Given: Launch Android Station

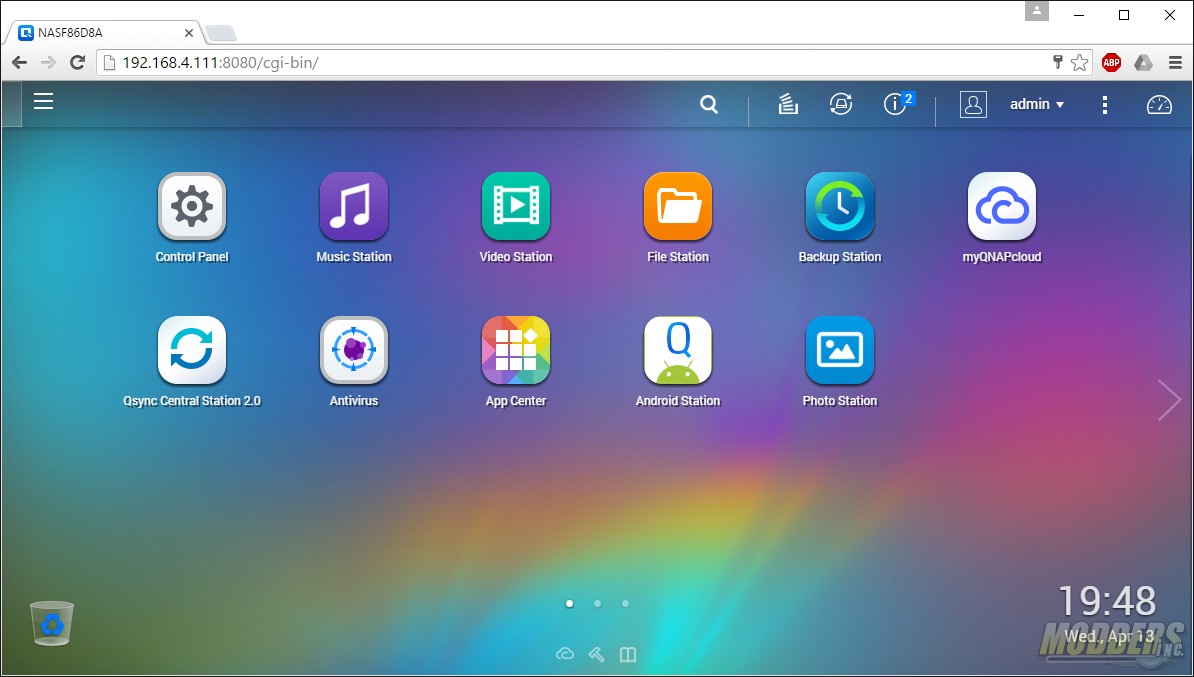Looking at the screenshot, I should [x=678, y=350].
